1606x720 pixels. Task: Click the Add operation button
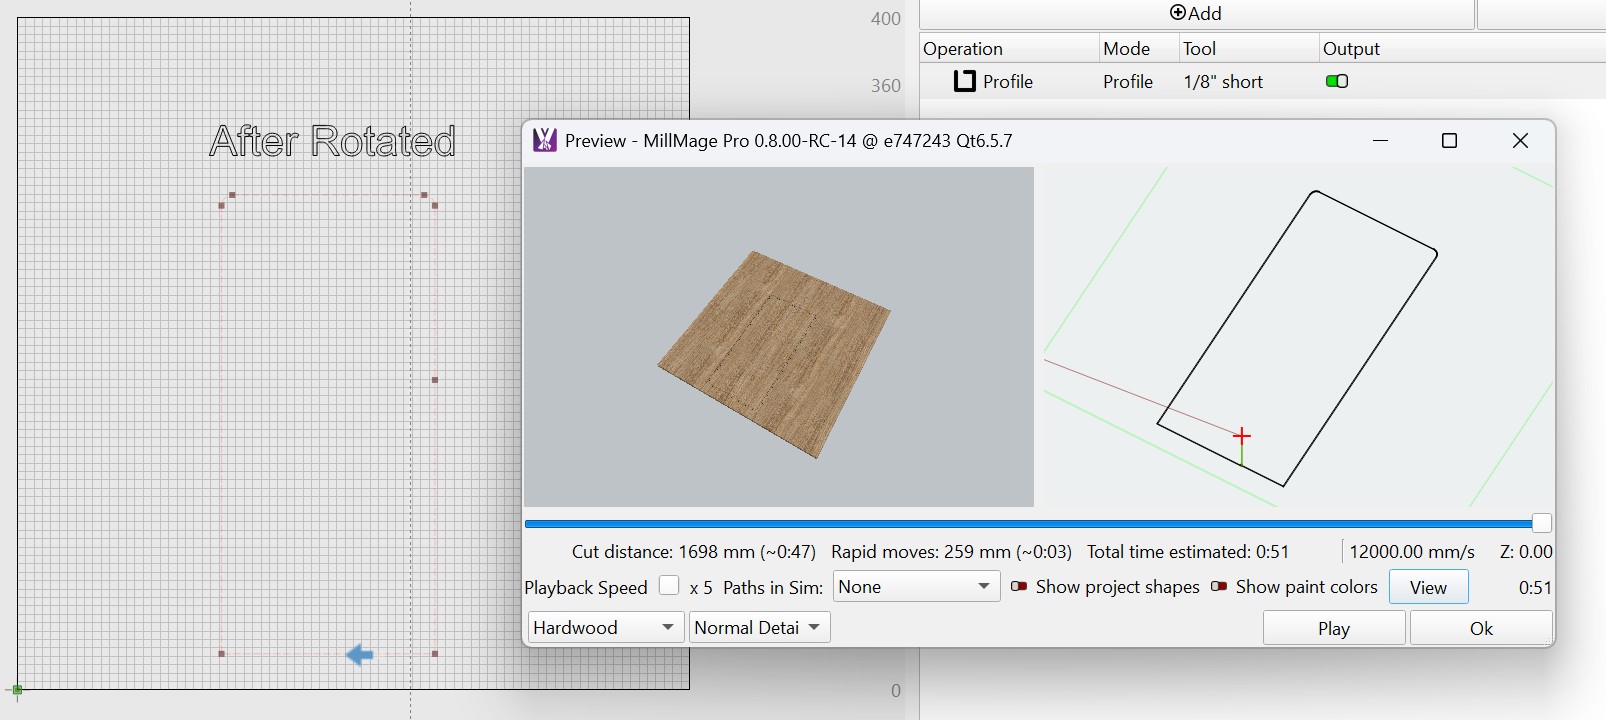pos(1196,14)
